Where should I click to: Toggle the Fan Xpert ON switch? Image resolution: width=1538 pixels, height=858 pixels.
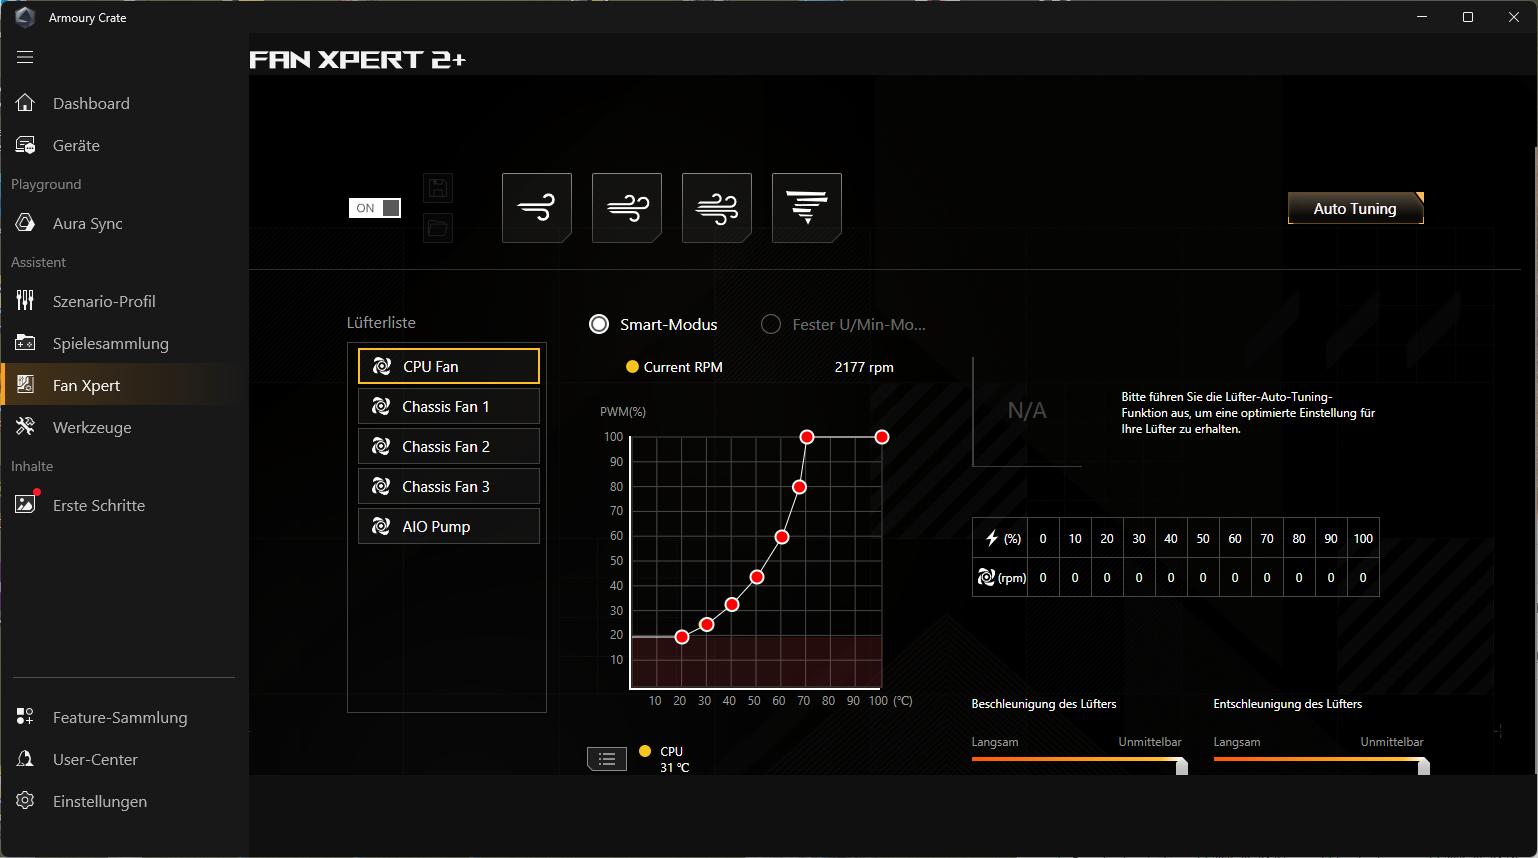tap(375, 208)
